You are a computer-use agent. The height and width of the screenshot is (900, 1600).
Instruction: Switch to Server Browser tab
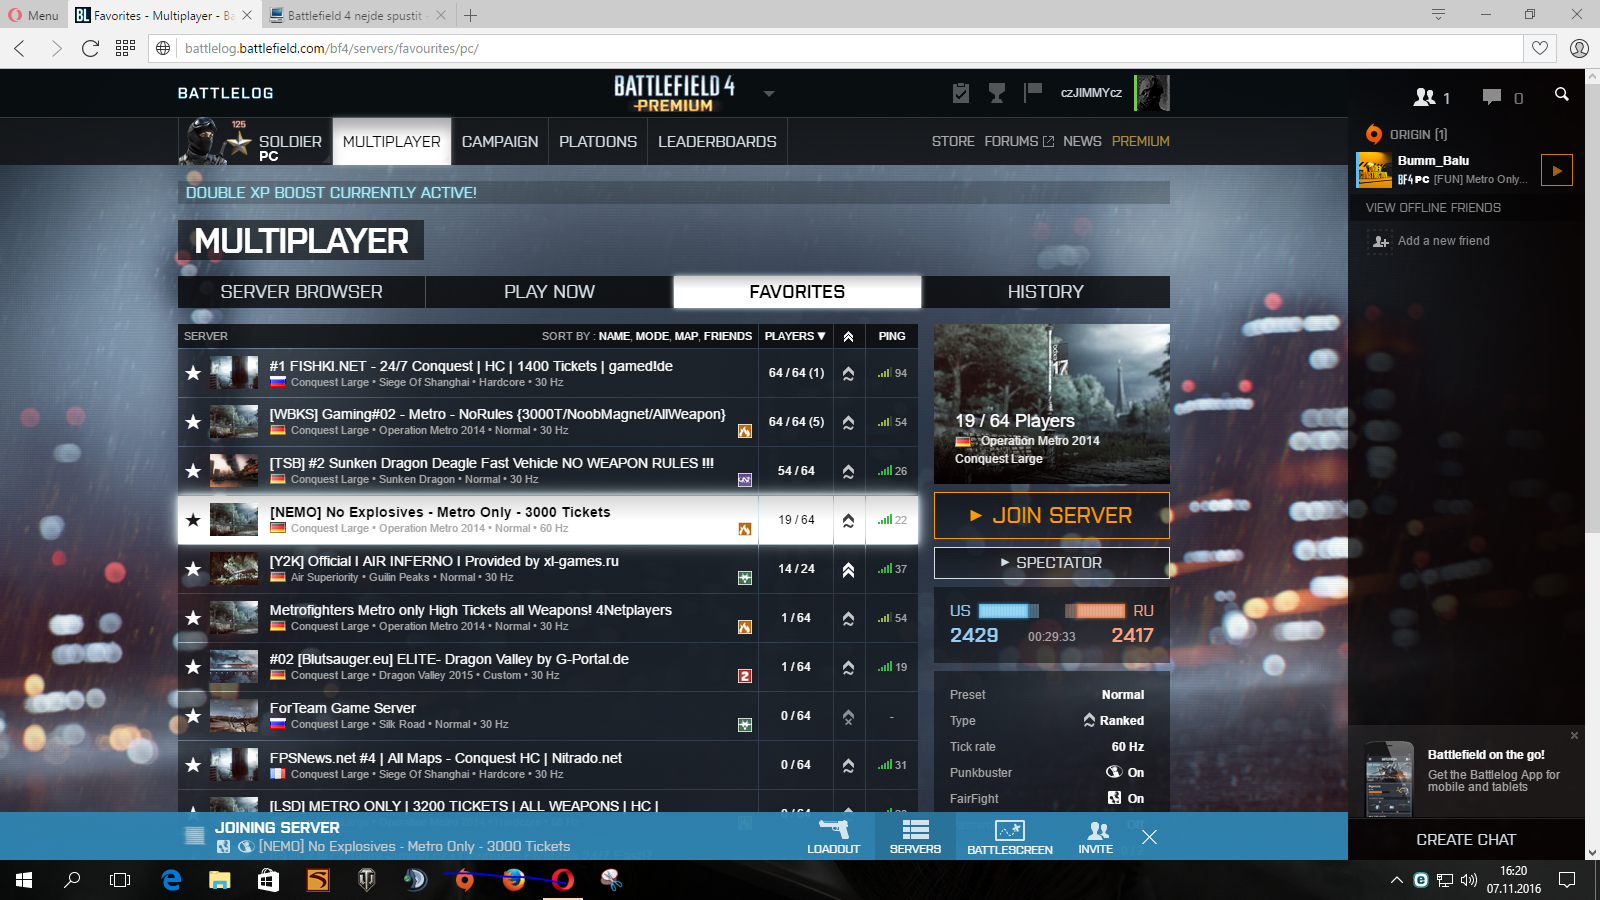(301, 292)
